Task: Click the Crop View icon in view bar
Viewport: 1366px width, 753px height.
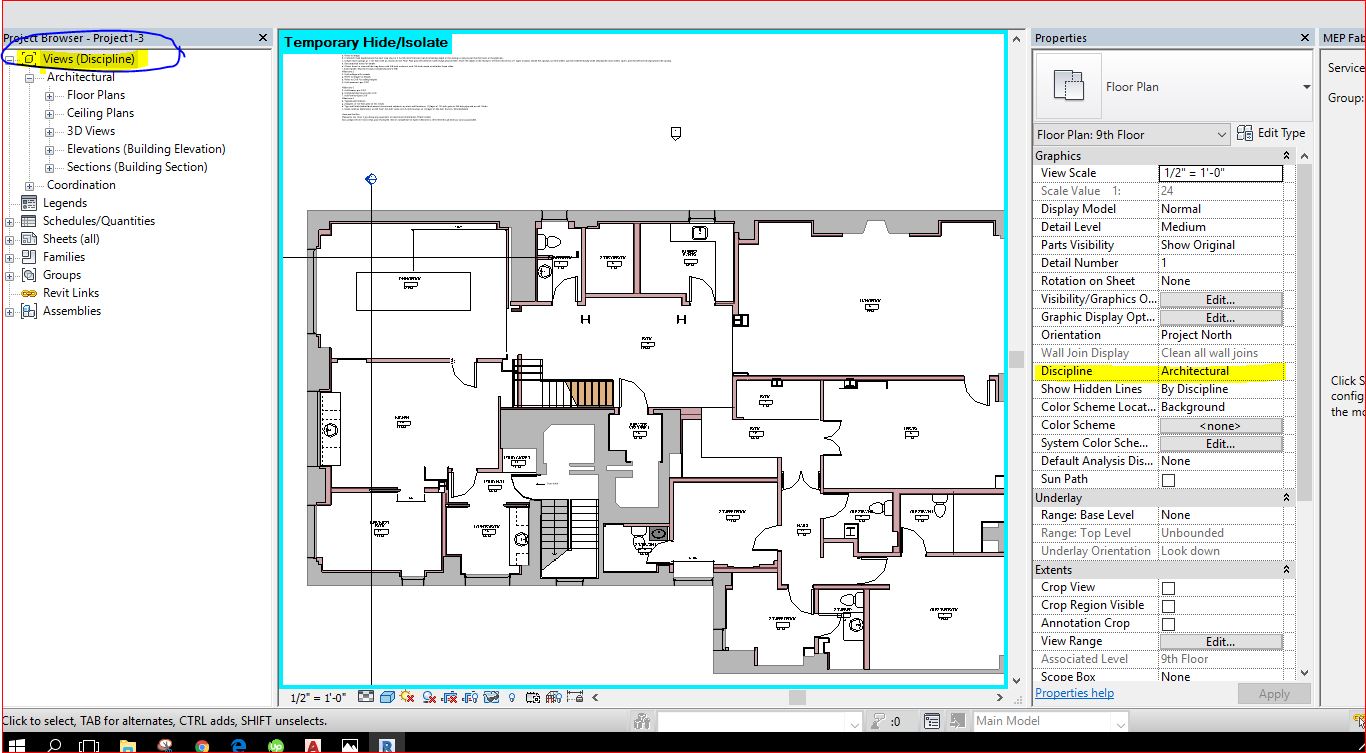Action: 448,697
